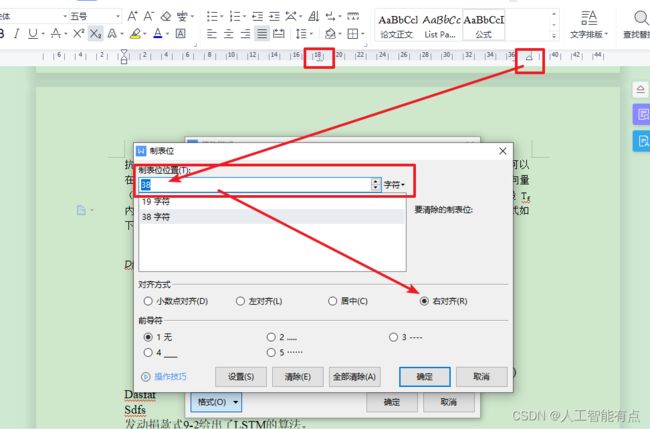Screen dimensions: 650x429
Task: Choose leader option 2 radio button
Action: (x=271, y=337)
